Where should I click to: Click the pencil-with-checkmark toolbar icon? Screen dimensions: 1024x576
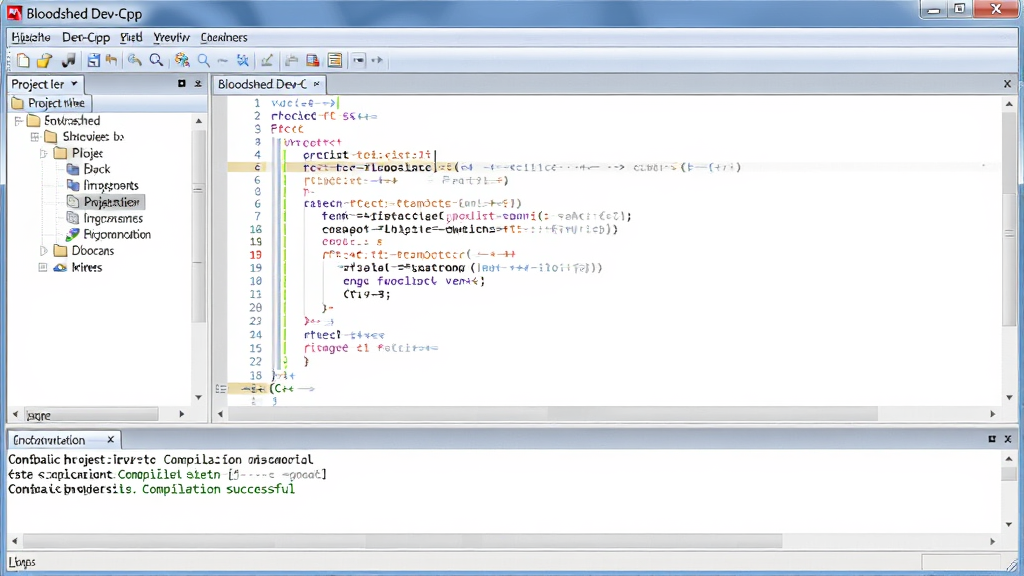pos(266,61)
